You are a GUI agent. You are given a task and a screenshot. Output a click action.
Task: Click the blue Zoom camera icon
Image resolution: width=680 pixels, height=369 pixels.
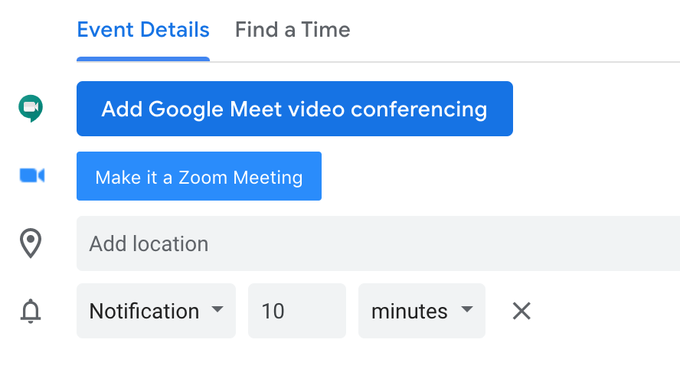pyautogui.click(x=32, y=176)
